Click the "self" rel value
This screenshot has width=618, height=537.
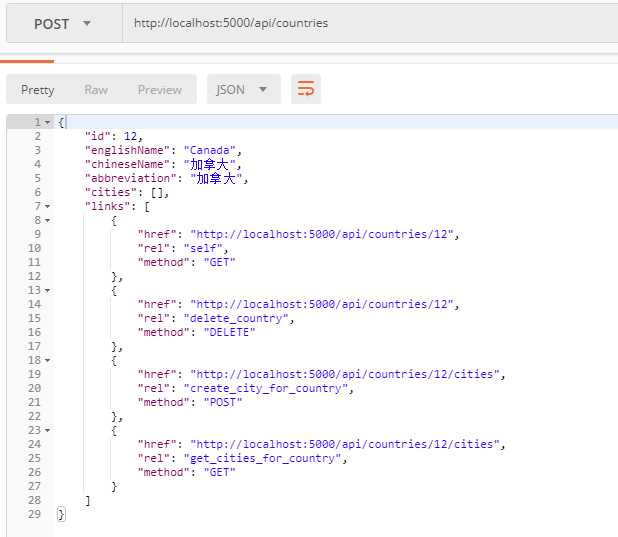pyautogui.click(x=203, y=248)
